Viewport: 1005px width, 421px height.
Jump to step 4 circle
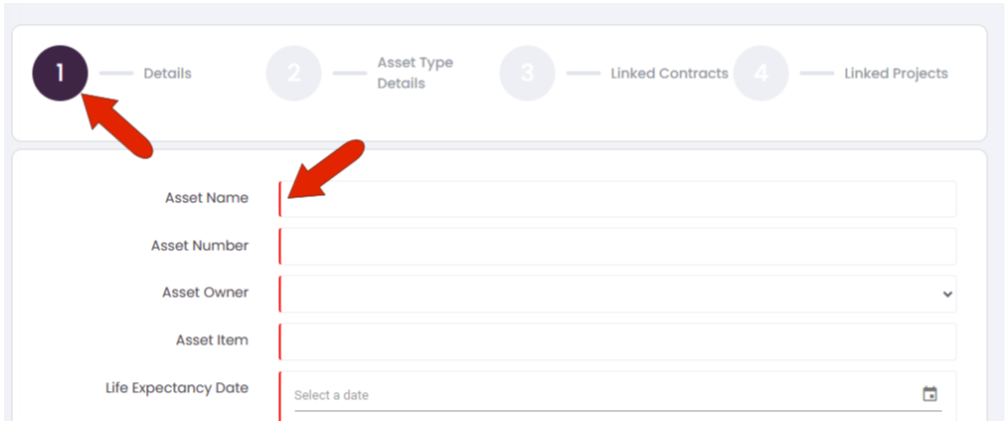click(760, 73)
